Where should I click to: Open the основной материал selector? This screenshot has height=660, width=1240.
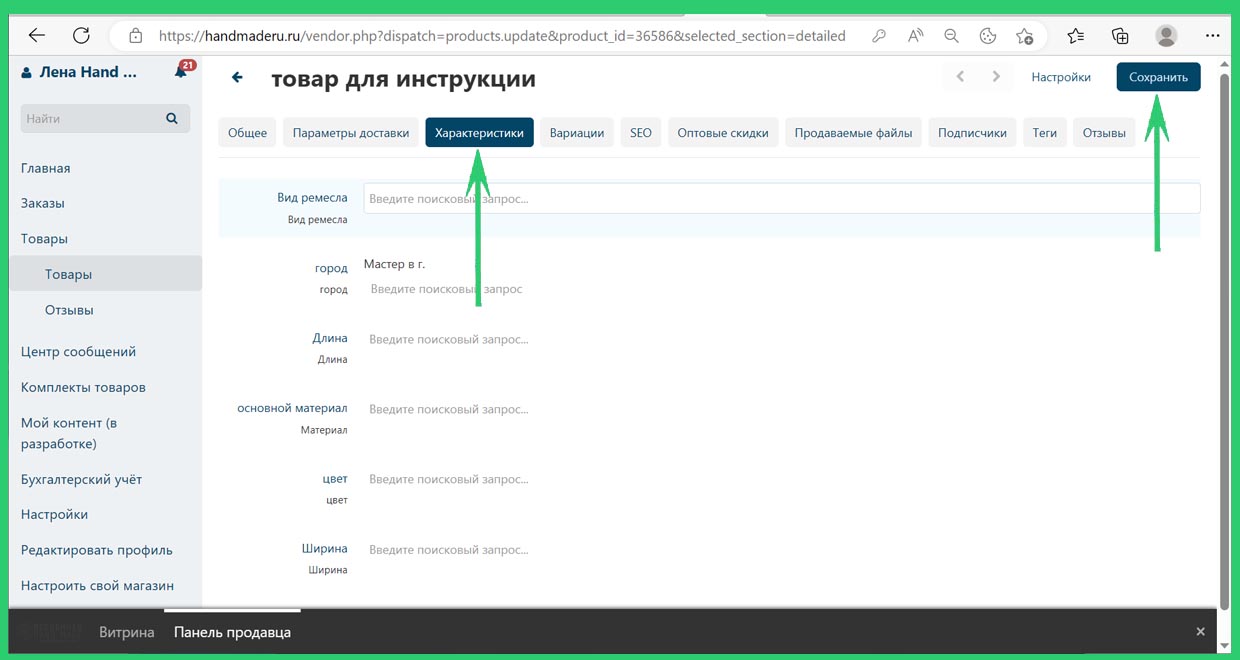pos(448,409)
